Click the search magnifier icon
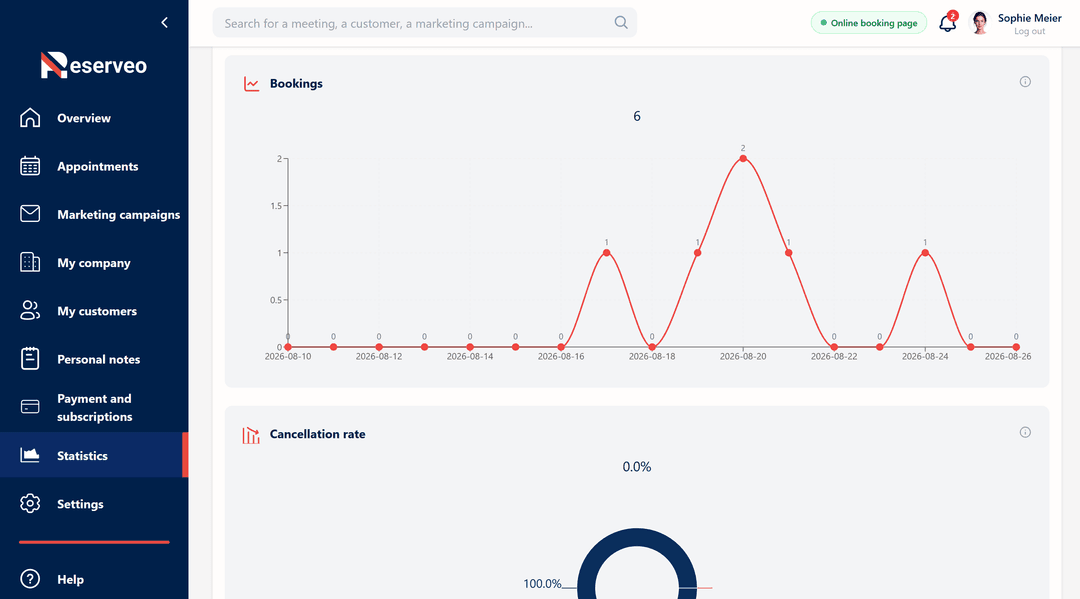The width and height of the screenshot is (1080, 599). tap(621, 23)
